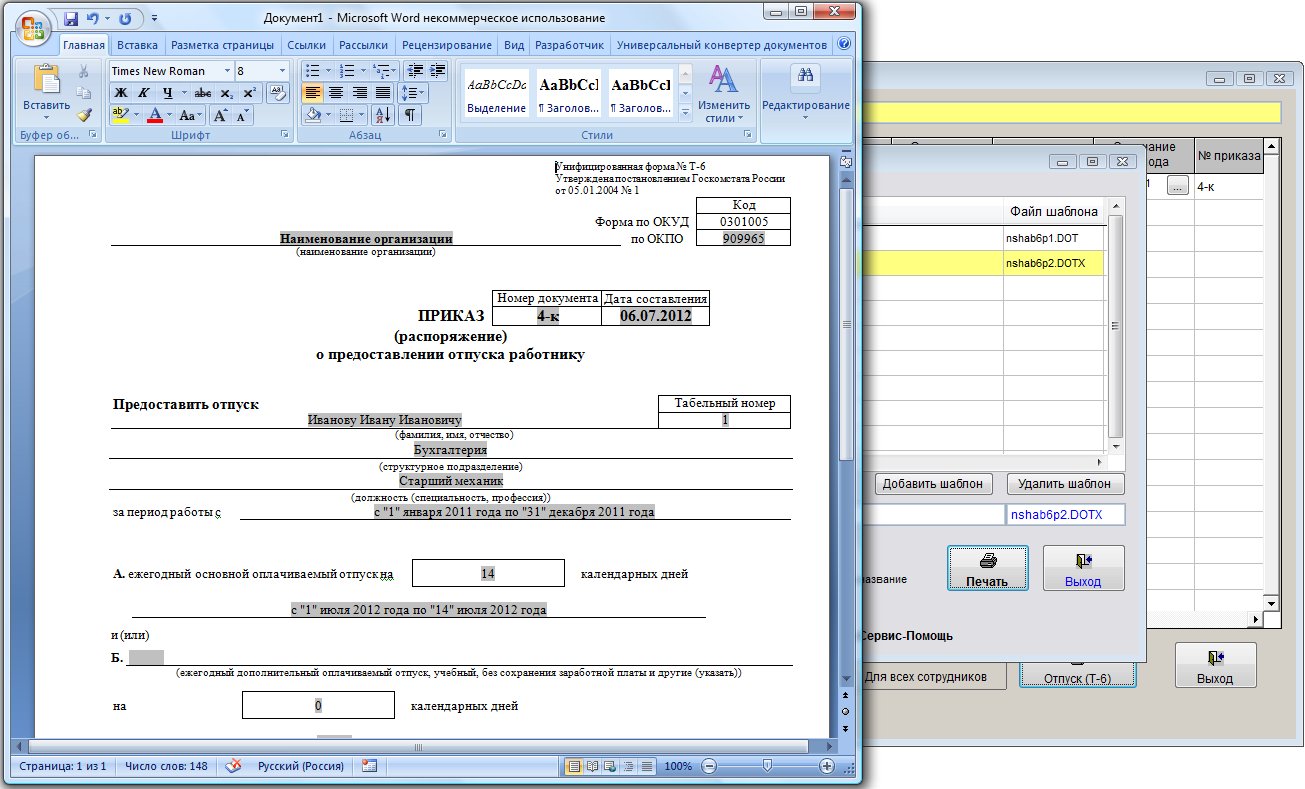
Task: Click the Grow Font icon
Action: [219, 115]
